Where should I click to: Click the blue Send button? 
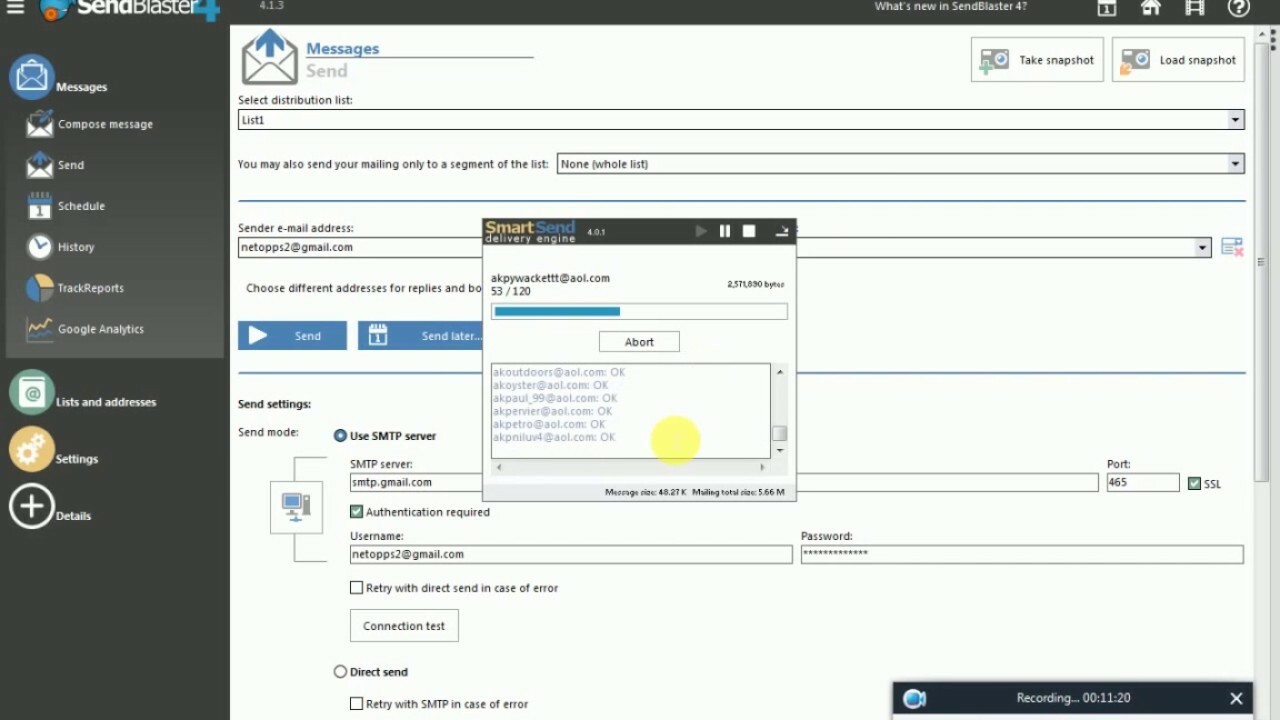pos(292,336)
